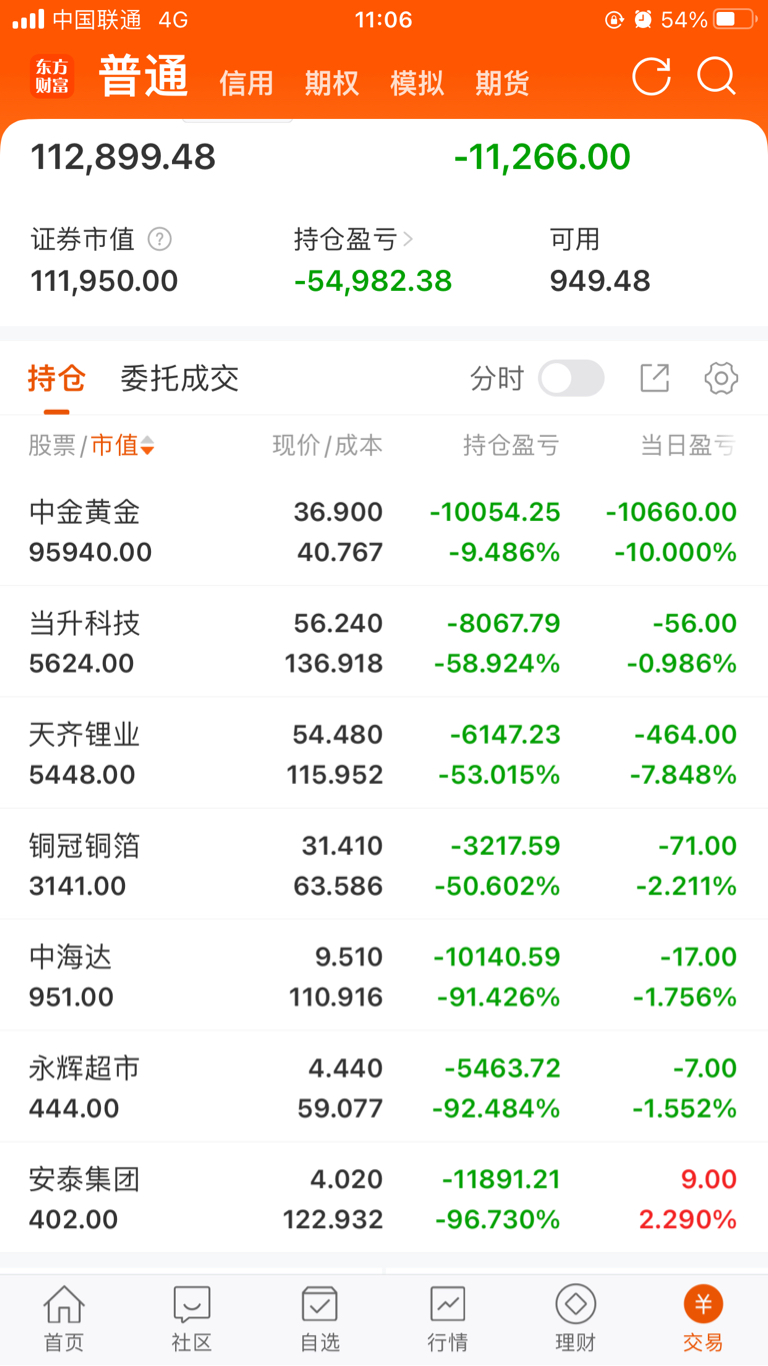
Task: Sort holdings by 市值 arrows
Action: (147, 446)
